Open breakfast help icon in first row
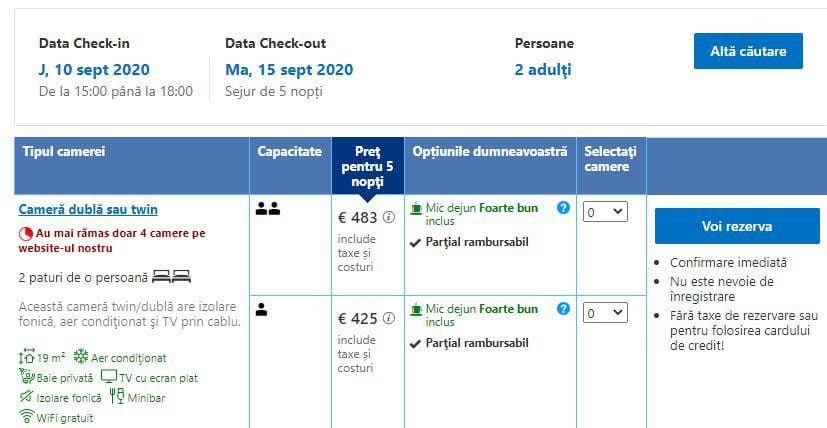827x428 pixels. click(563, 208)
